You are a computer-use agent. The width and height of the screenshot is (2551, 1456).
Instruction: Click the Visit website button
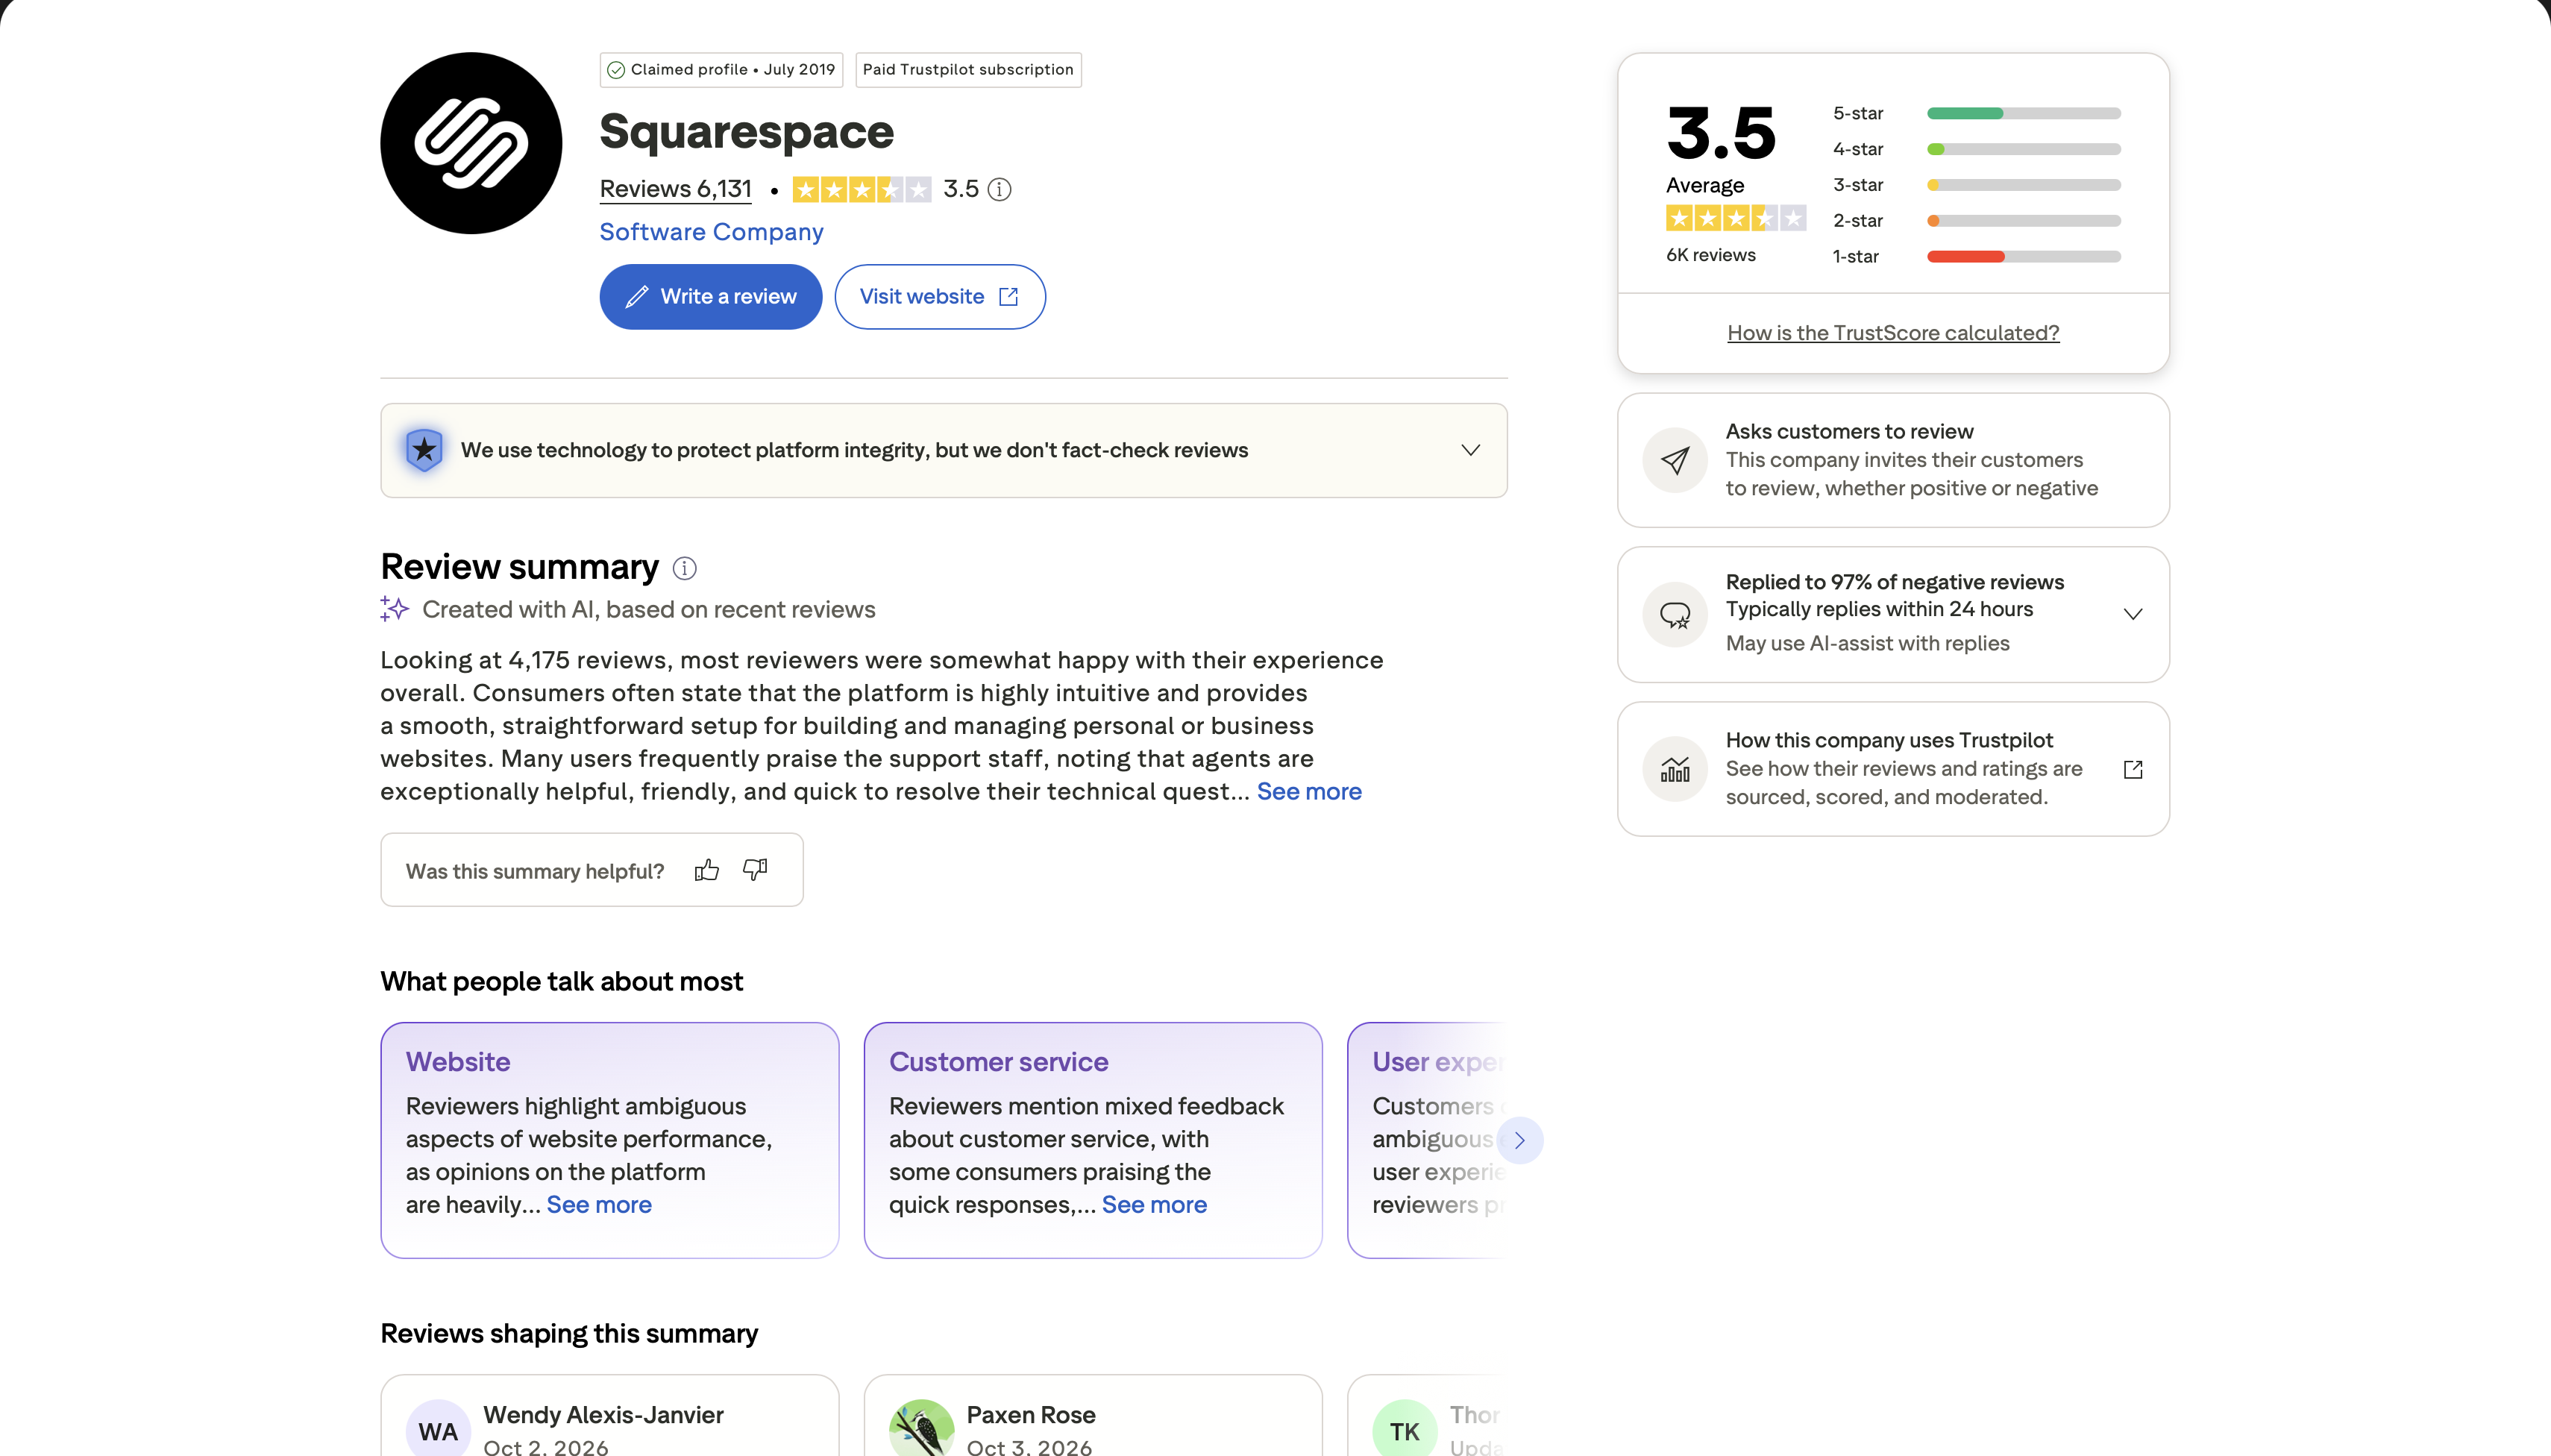coord(940,297)
